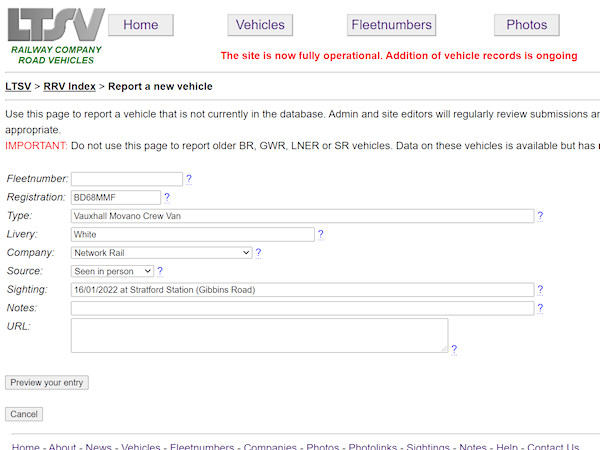Click help question mark beside Notes field
Image resolution: width=600 pixels, height=450 pixels.
540,308
